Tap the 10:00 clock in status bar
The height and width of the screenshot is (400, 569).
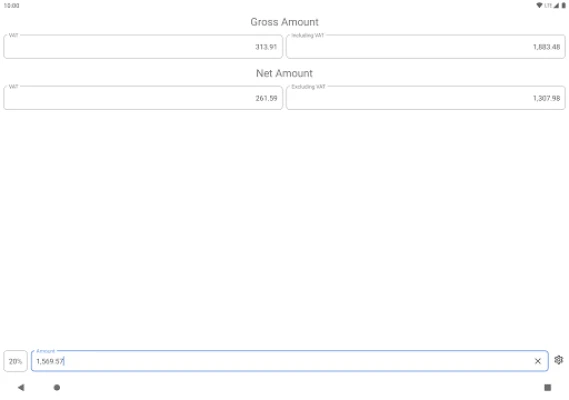(x=11, y=5)
